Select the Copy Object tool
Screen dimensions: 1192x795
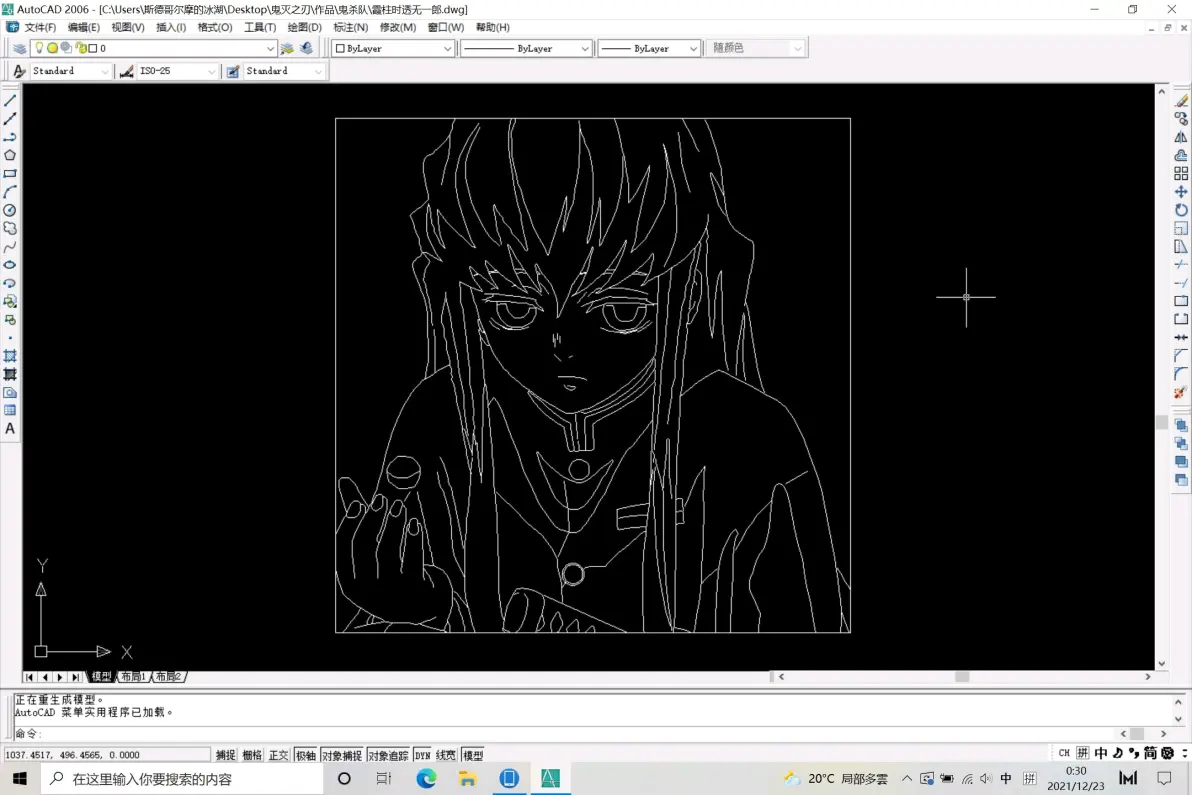tap(1181, 119)
